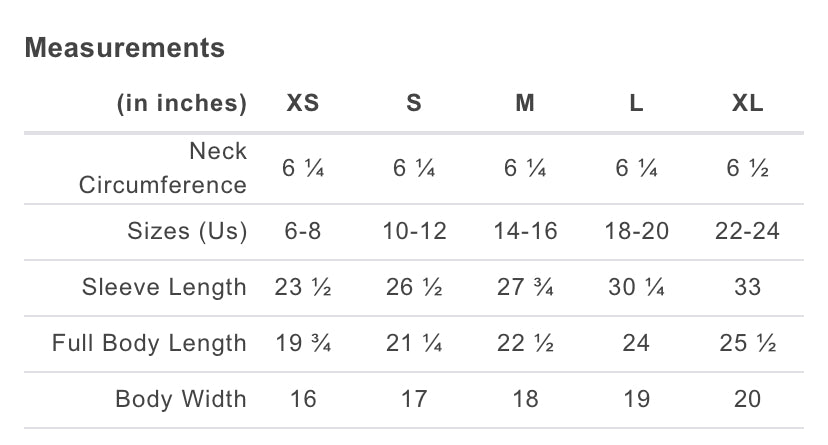The height and width of the screenshot is (445, 828).
Task: Click the (in inches) header label
Action: pos(181,103)
